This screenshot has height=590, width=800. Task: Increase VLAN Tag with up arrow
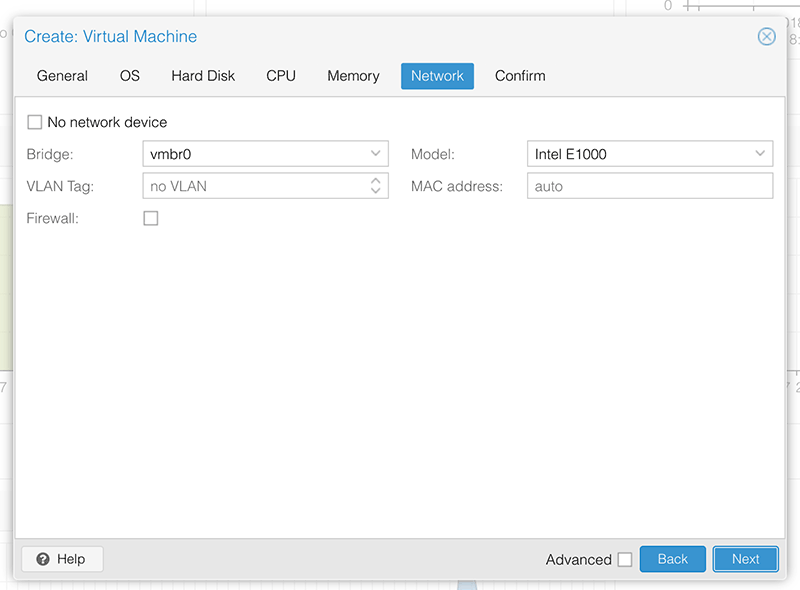(376, 181)
